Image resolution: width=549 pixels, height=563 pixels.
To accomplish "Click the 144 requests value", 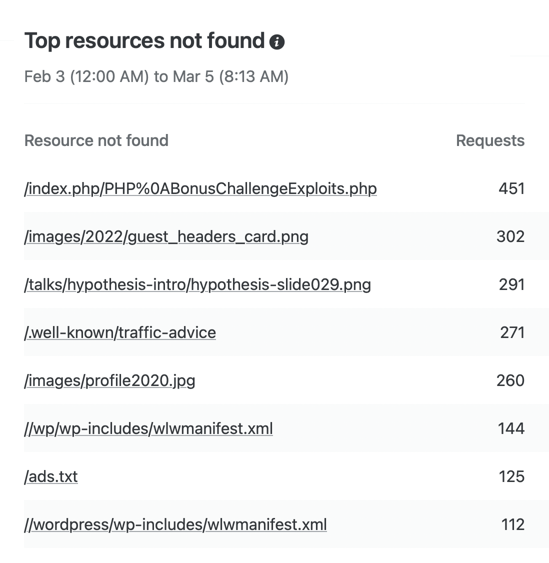I will (x=511, y=429).
